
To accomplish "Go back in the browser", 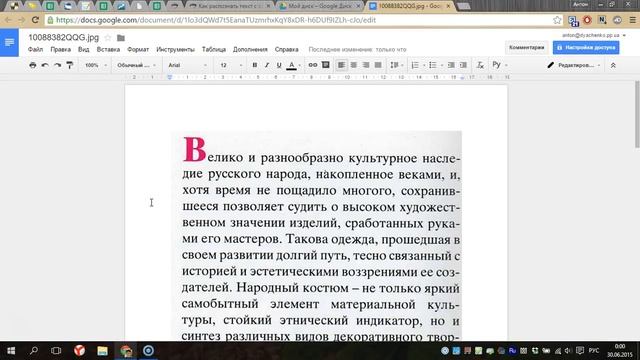I will [8, 20].
